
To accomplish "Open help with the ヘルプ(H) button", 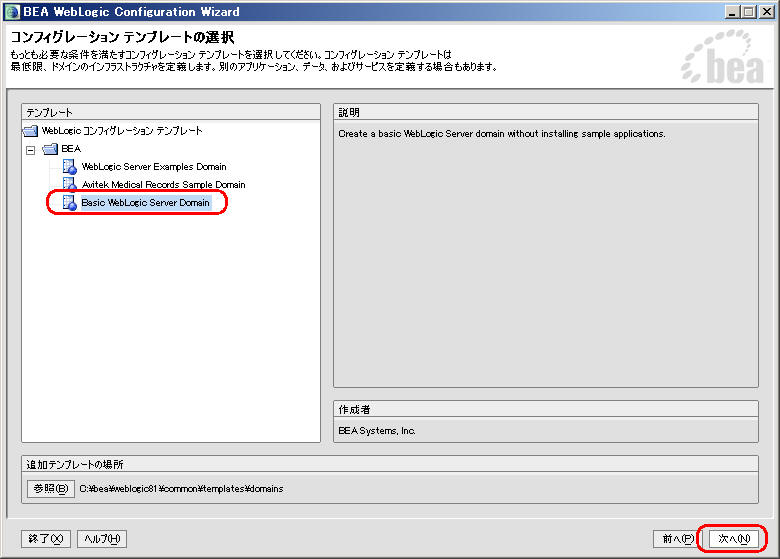I will point(102,539).
